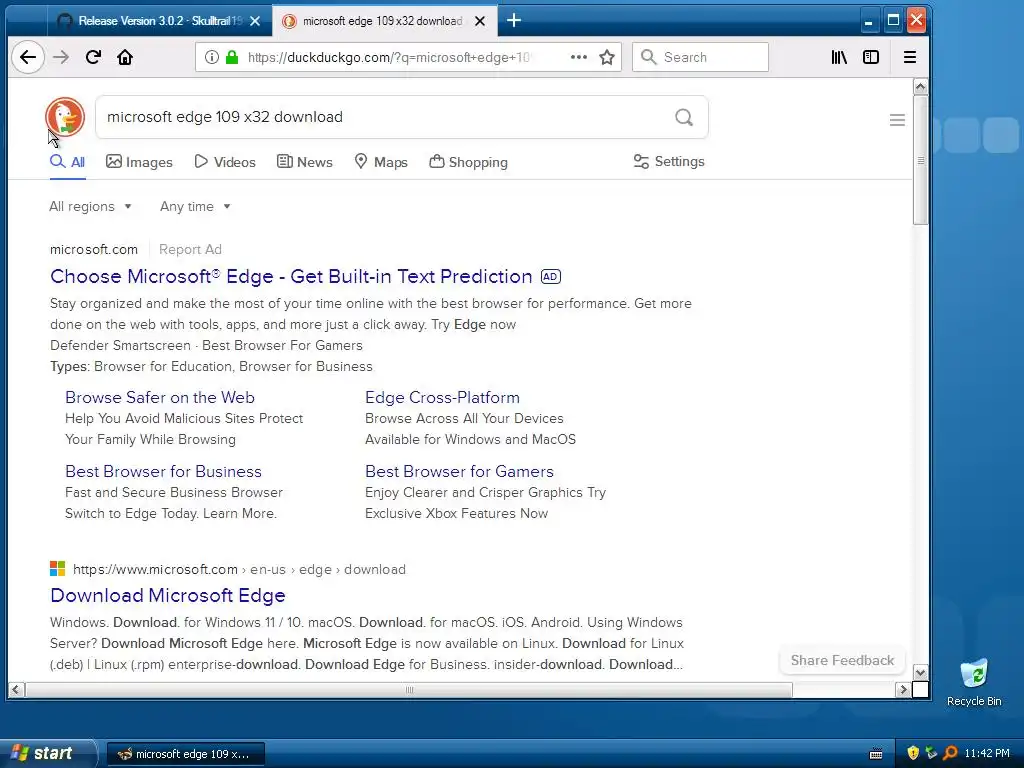Click the green padlock security icon
The height and width of the screenshot is (768, 1024).
coord(232,57)
